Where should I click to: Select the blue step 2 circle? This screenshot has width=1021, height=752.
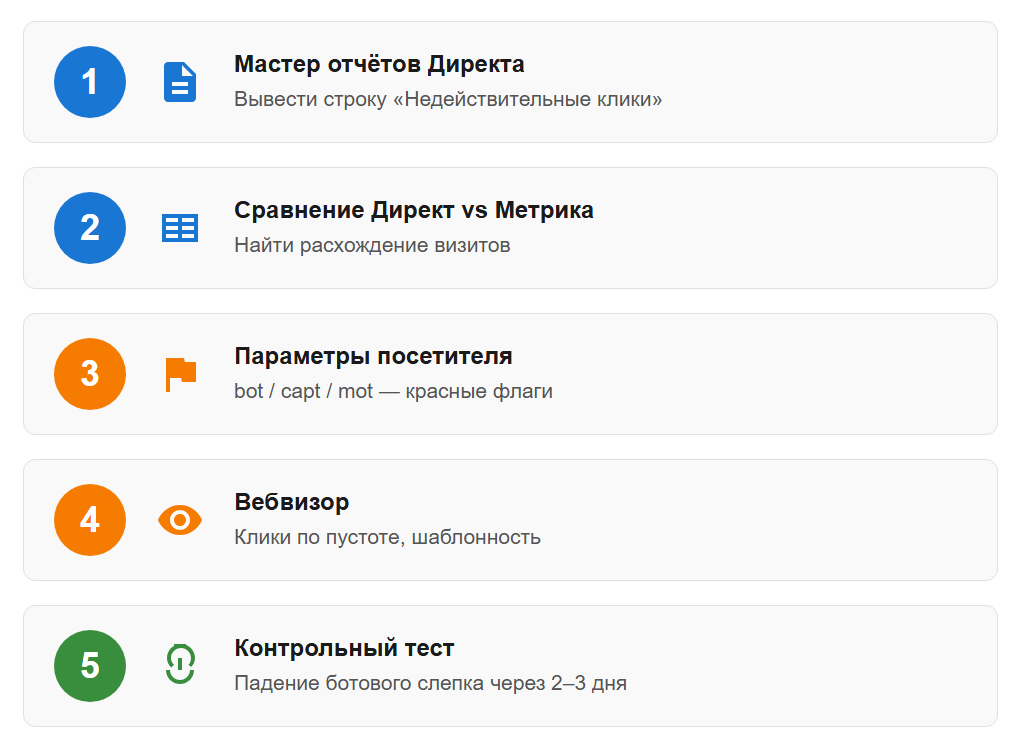90,228
